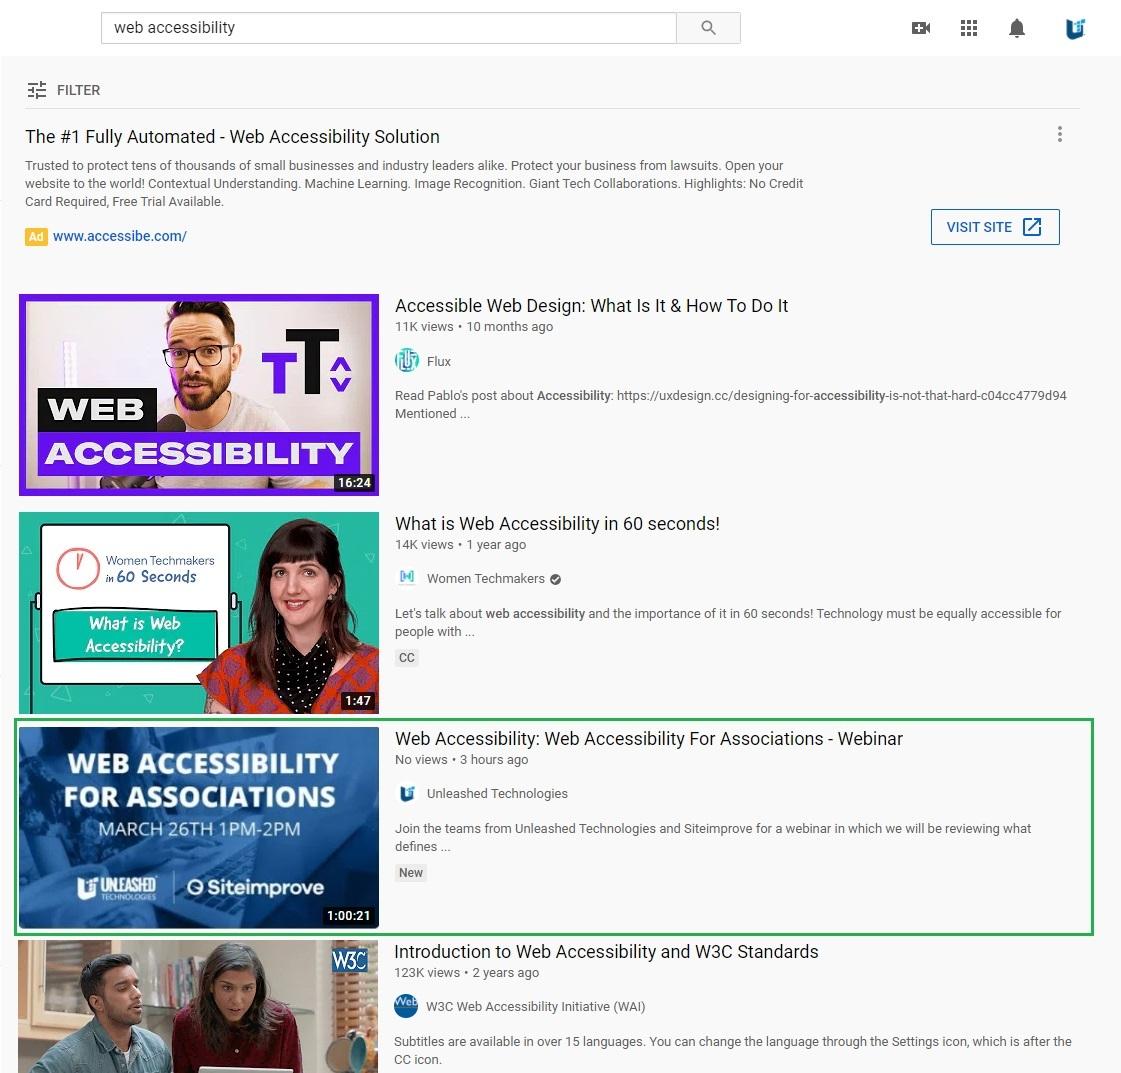Click the Women Techmakers channel avatar
The width and height of the screenshot is (1121, 1073).
(407, 578)
